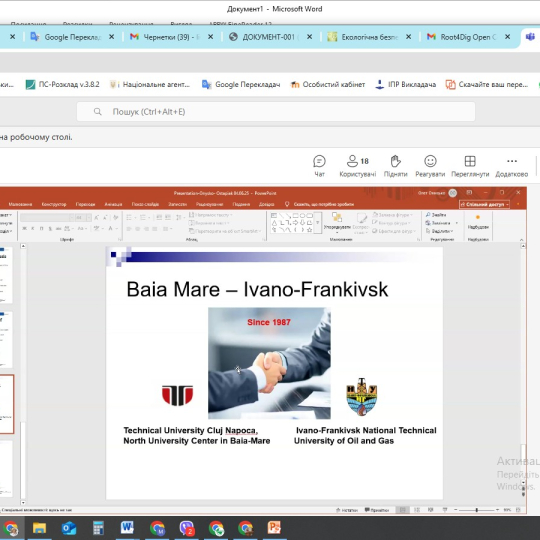The image size is (540, 540).
Task: Open the Спільний доступ share dropdown
Action: [485, 205]
